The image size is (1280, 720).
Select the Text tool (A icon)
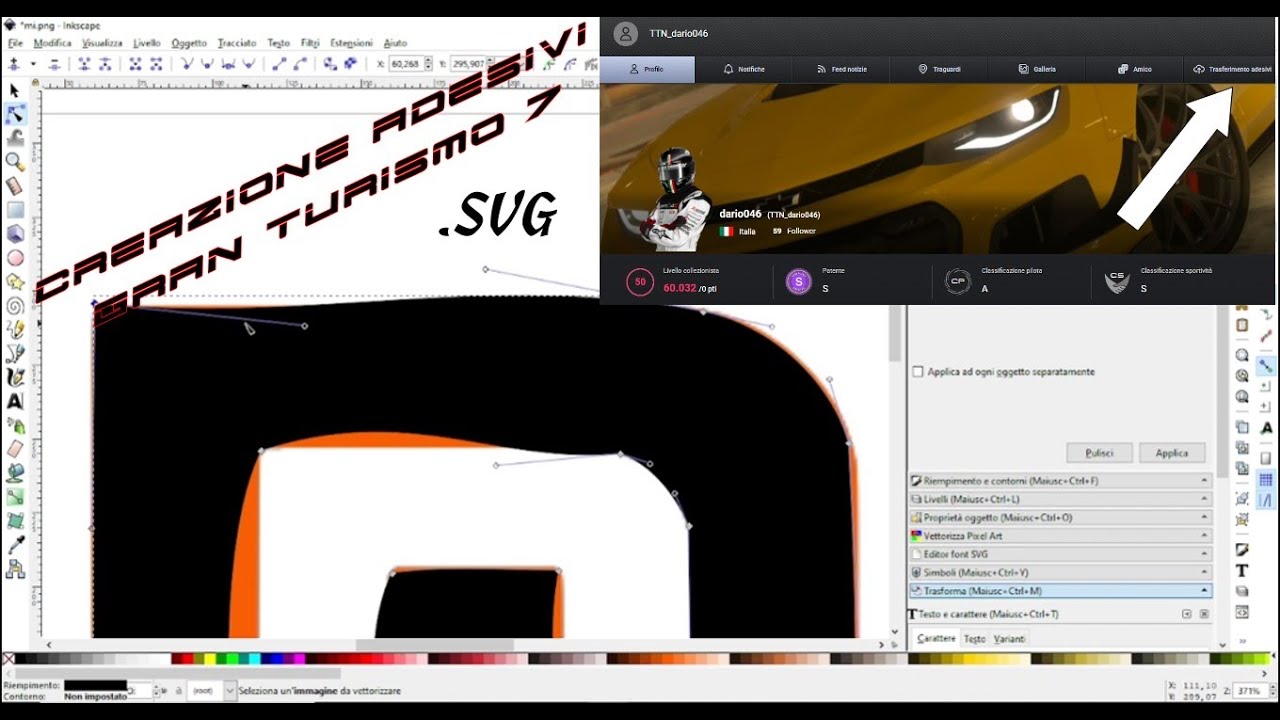14,401
